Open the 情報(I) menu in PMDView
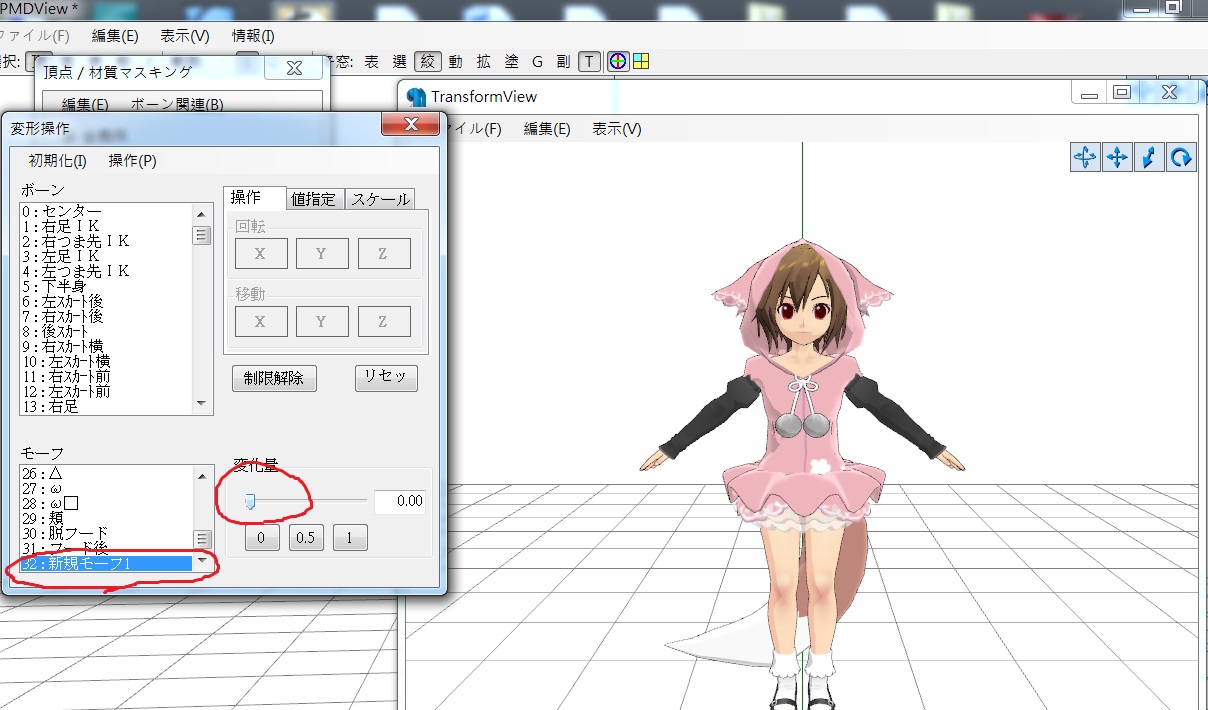 253,35
